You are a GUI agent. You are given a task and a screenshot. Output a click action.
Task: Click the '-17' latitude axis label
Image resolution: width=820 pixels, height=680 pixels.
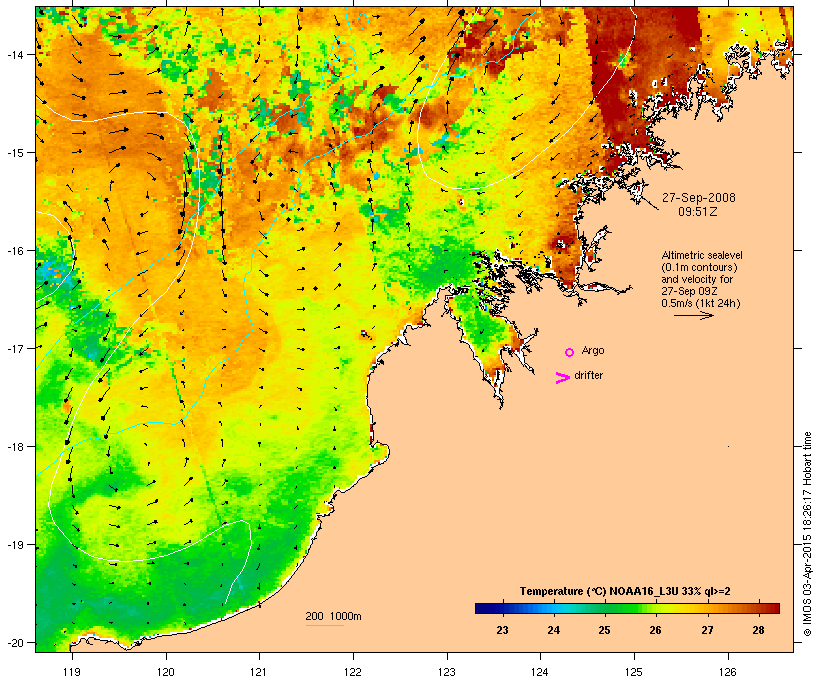(x=14, y=348)
